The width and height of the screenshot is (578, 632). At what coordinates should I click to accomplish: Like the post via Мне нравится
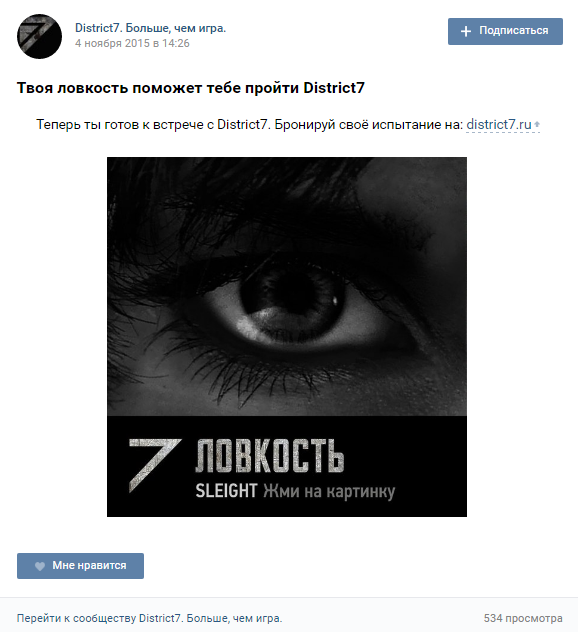[80, 565]
